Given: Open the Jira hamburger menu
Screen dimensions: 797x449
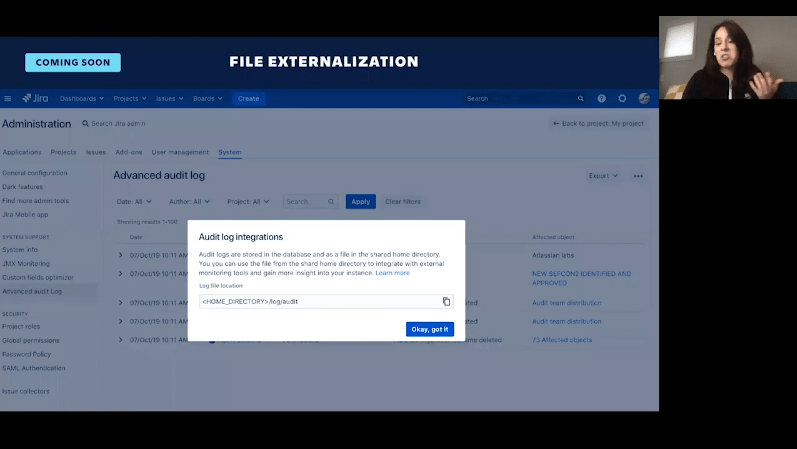Looking at the screenshot, I should (x=8, y=99).
